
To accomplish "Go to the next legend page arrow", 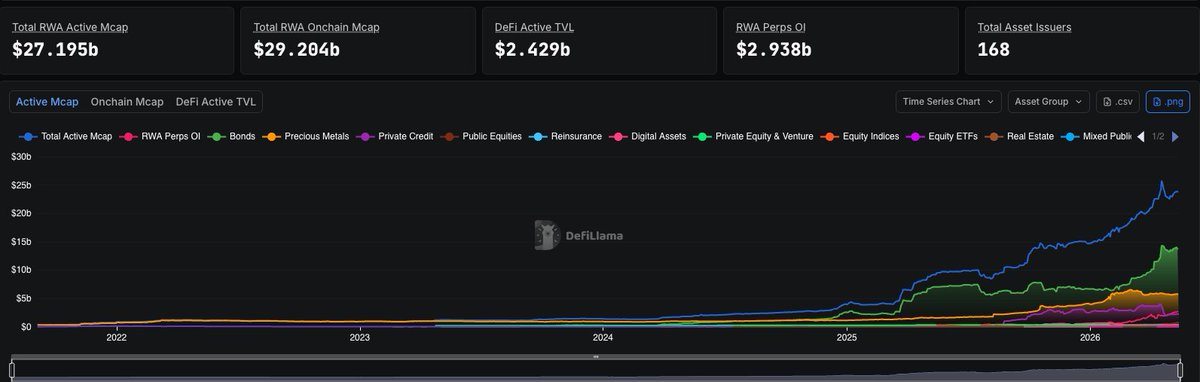I will (x=1175, y=136).
